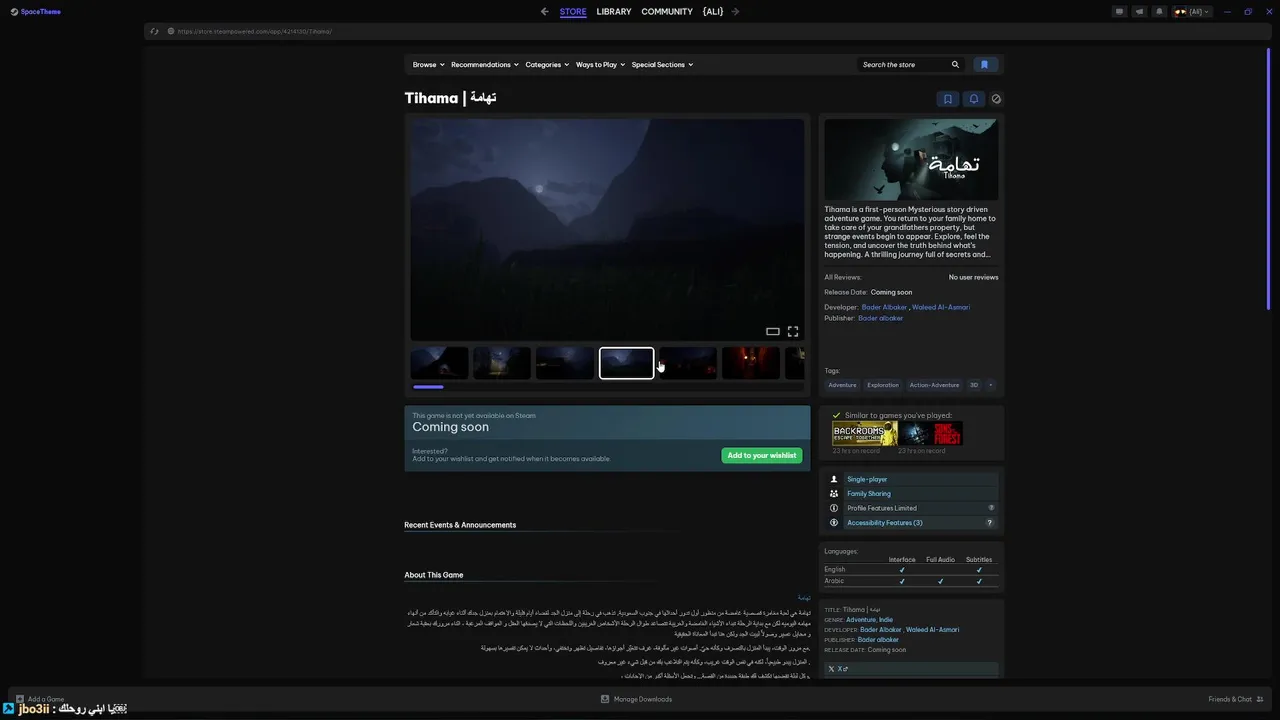Open Backrooms Escape Together similar game
Image resolution: width=1280 pixels, height=720 pixels.
[865, 433]
